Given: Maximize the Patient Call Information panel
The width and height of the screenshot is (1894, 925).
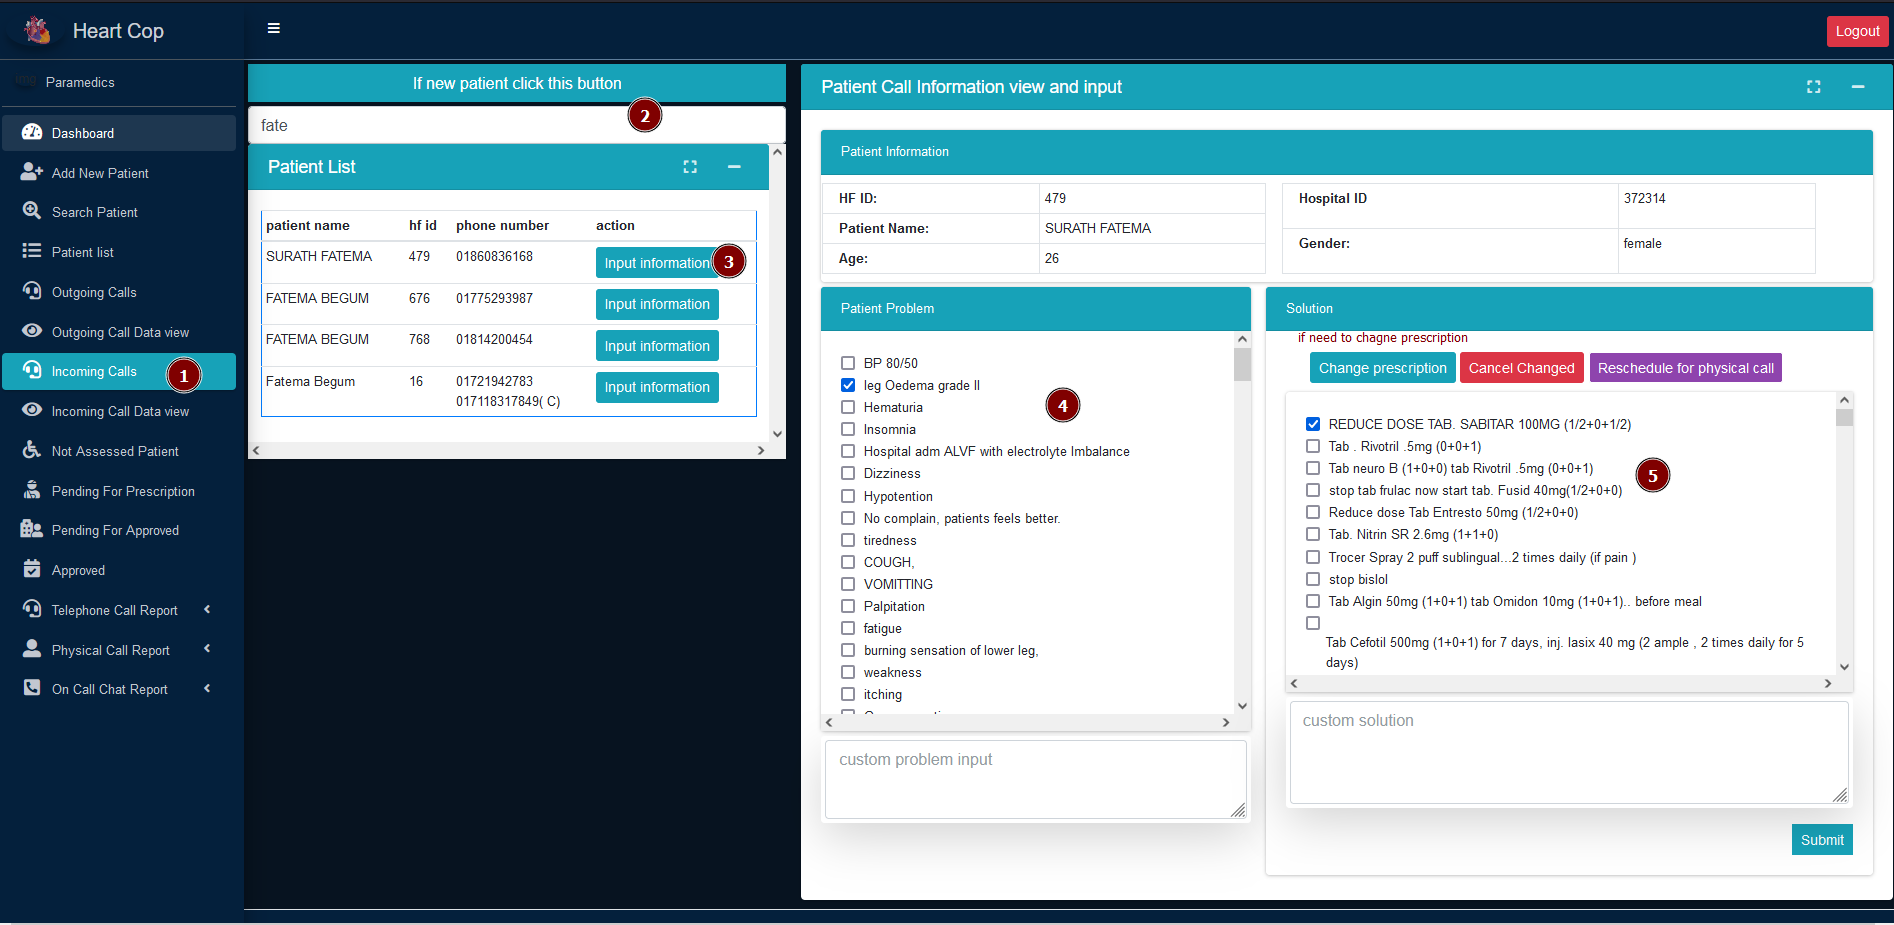Looking at the screenshot, I should pos(1813,87).
